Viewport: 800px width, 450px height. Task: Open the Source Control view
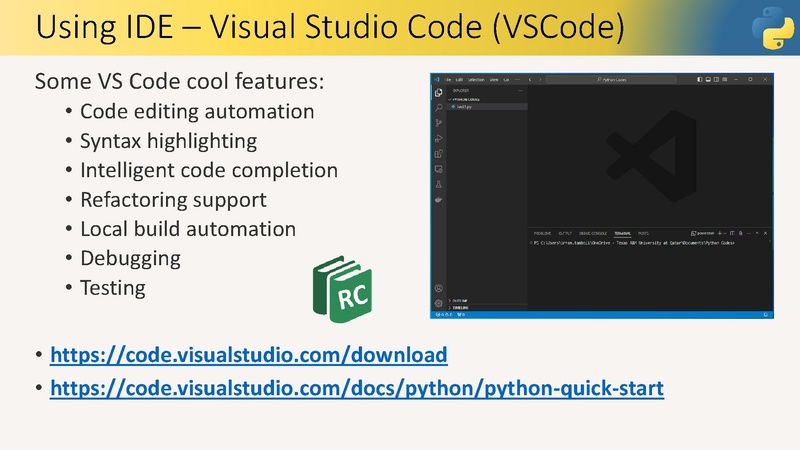(x=439, y=122)
